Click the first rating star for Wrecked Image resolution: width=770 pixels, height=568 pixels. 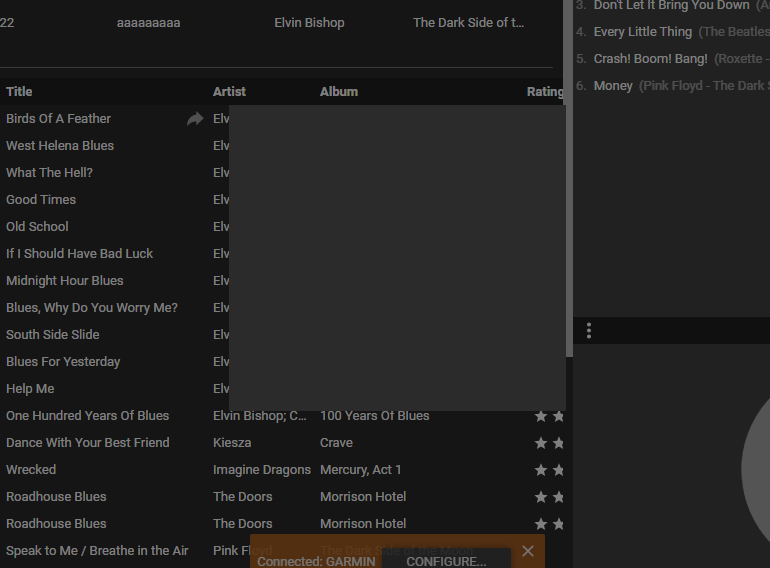[x=541, y=470]
